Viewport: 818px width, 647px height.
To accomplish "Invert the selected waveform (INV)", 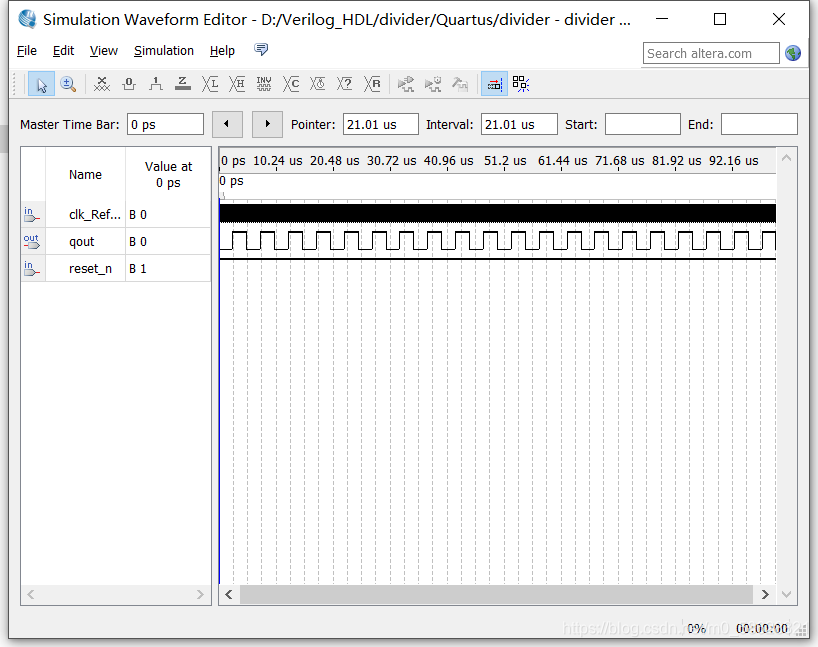I will click(264, 84).
